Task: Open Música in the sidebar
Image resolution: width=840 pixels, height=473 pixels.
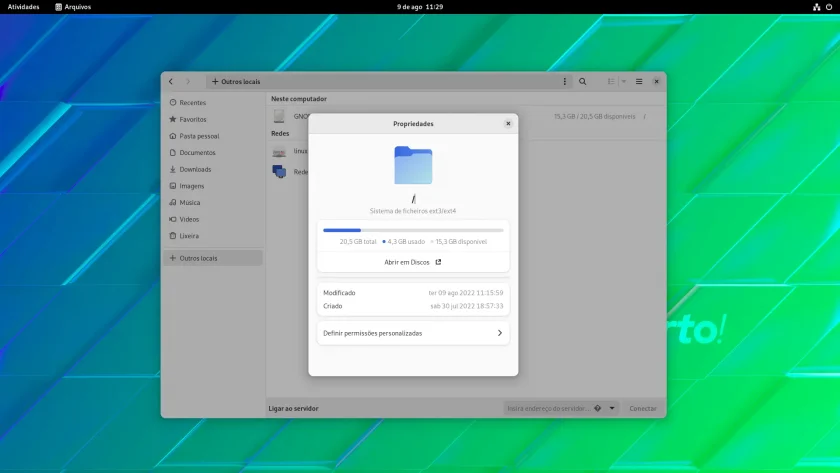Action: (x=213, y=202)
